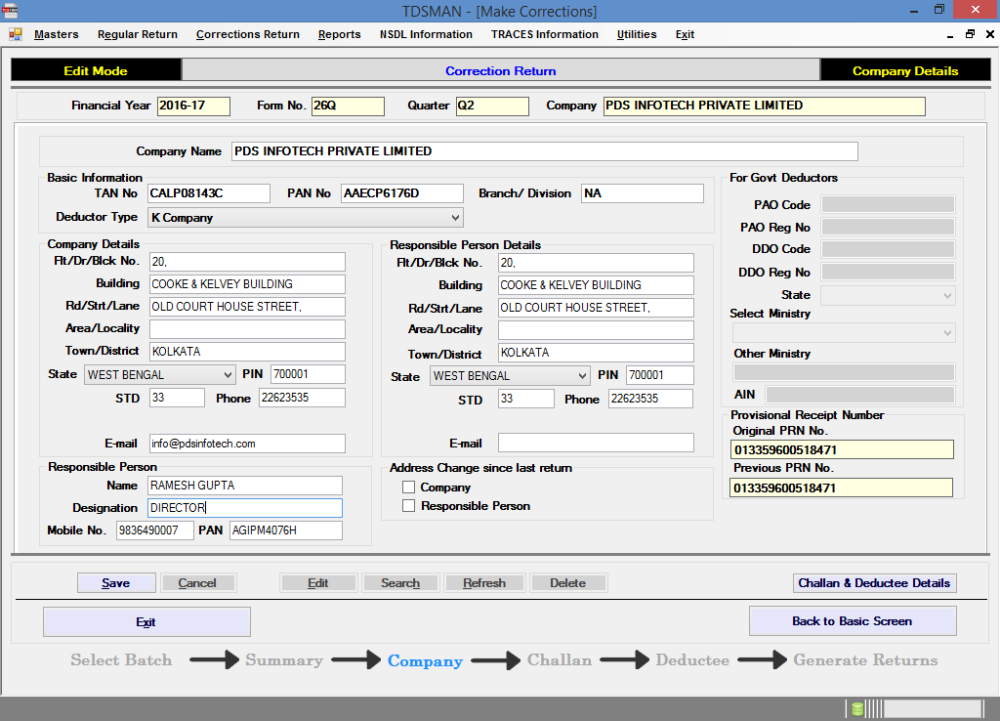Click Back to Basic Screen
This screenshot has width=1000, height=721.
[x=852, y=621]
